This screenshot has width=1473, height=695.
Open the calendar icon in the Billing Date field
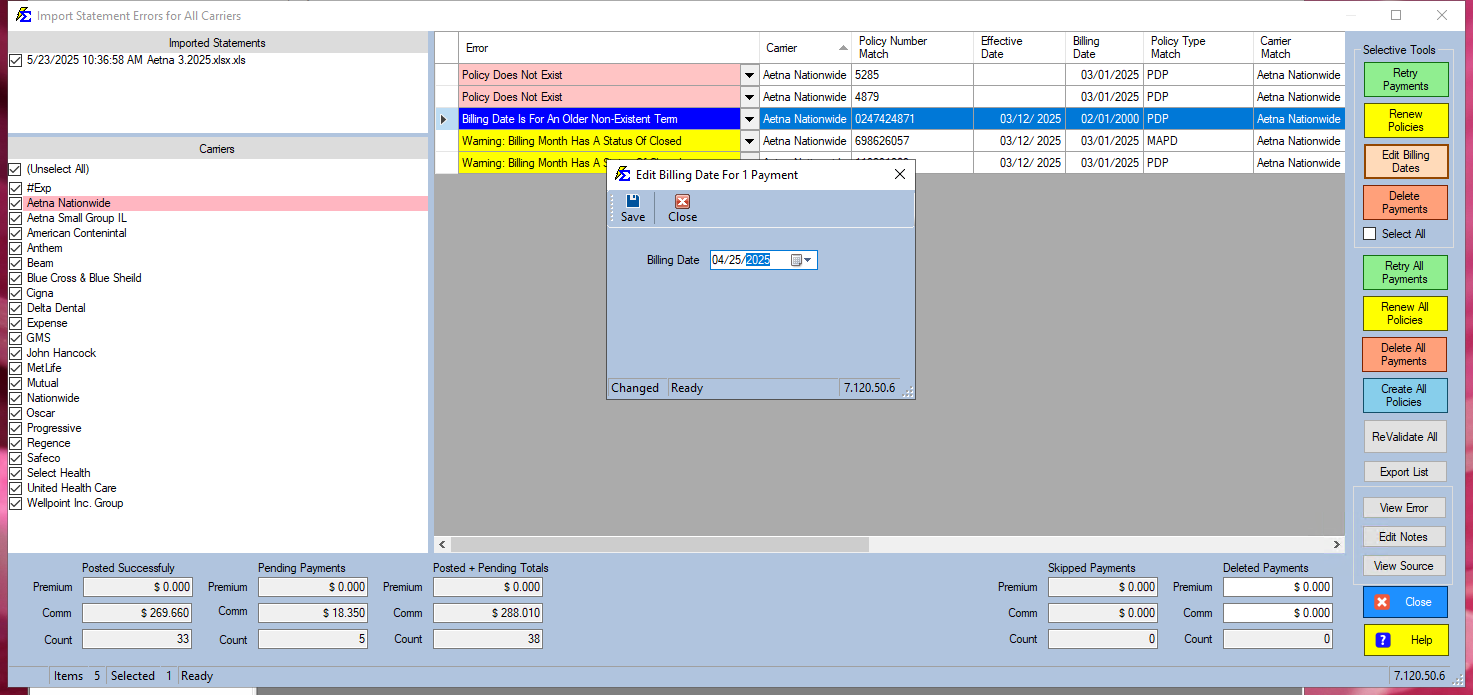(x=794, y=259)
